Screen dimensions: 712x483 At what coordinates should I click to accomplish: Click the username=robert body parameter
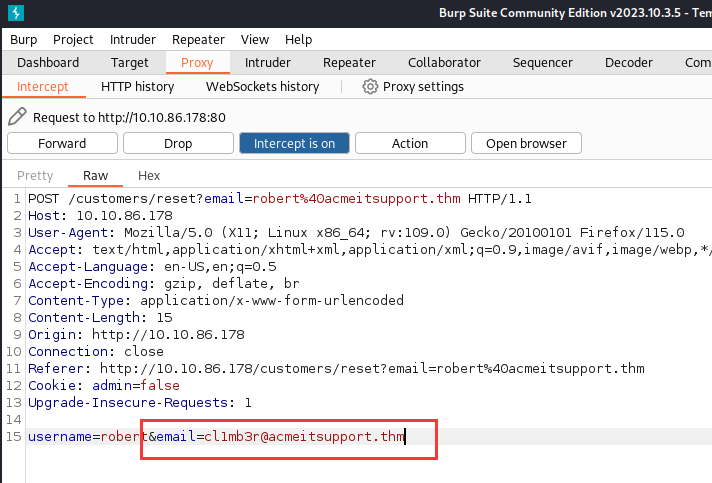(88, 436)
